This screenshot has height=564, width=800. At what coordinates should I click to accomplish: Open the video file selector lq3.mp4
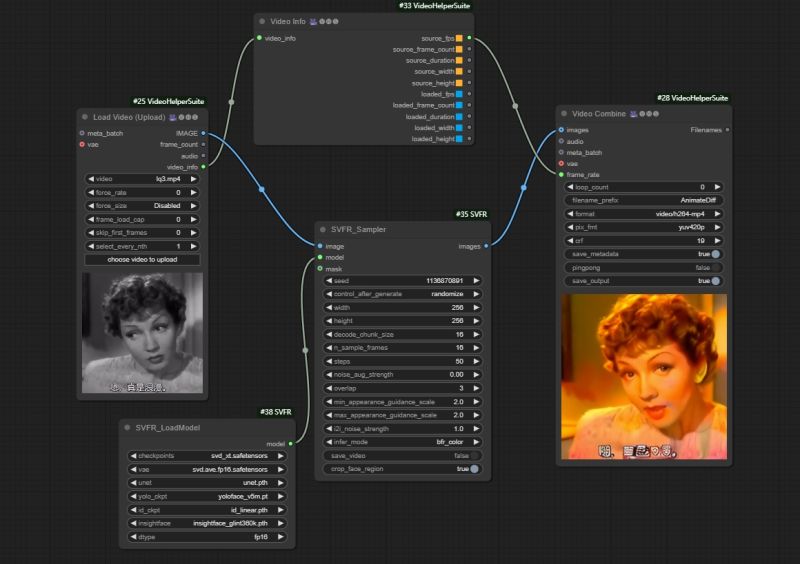(142, 179)
